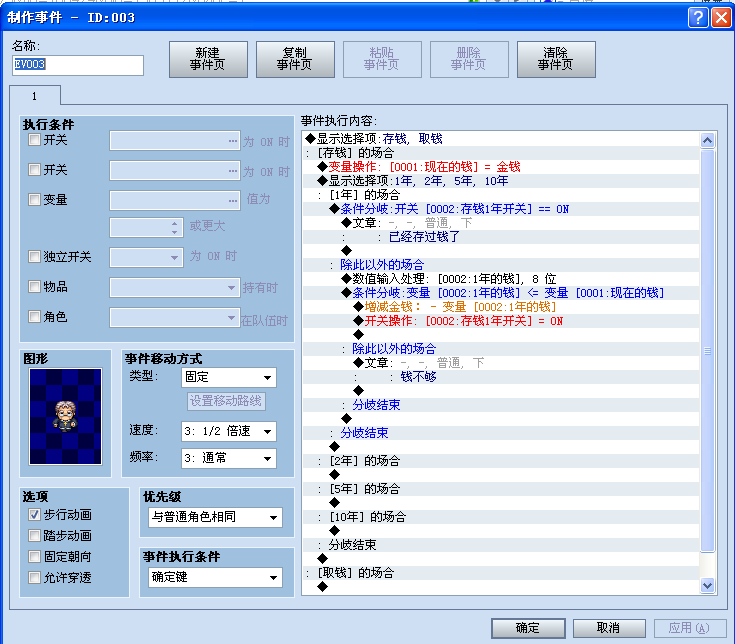Click the 应用 (A) button

(690, 628)
